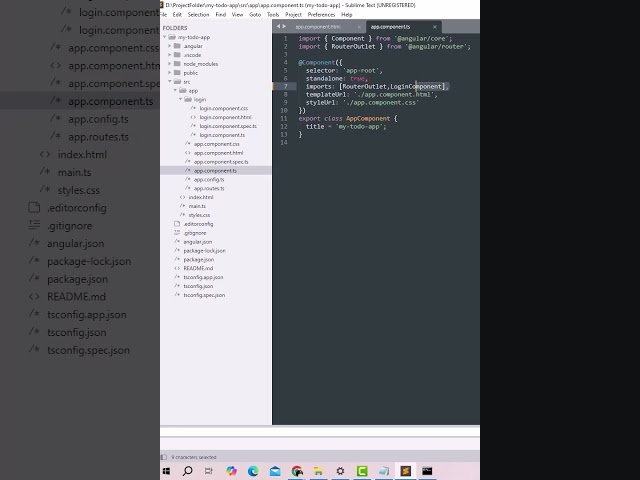This screenshot has height=480, width=640.
Task: Collapse the my-todo-app root folder
Action: click(165, 37)
